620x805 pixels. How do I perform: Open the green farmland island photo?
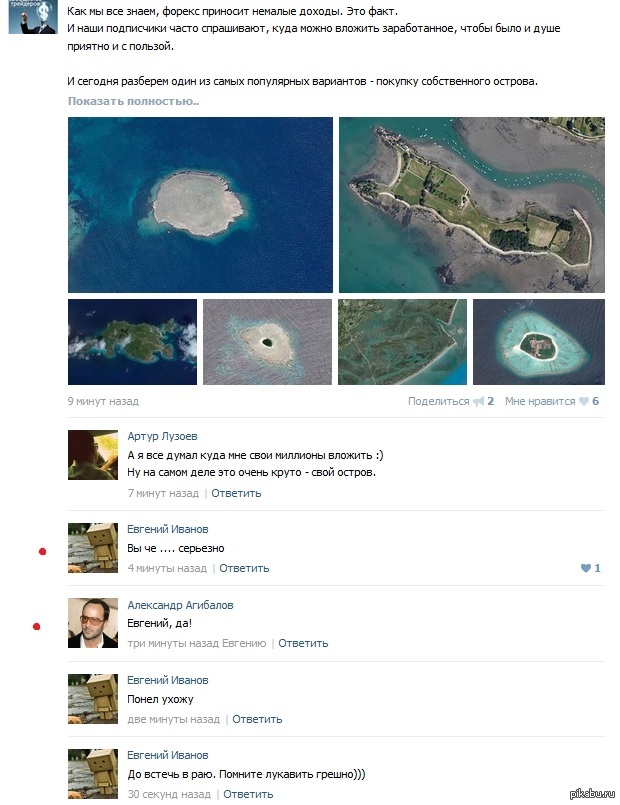coord(472,205)
